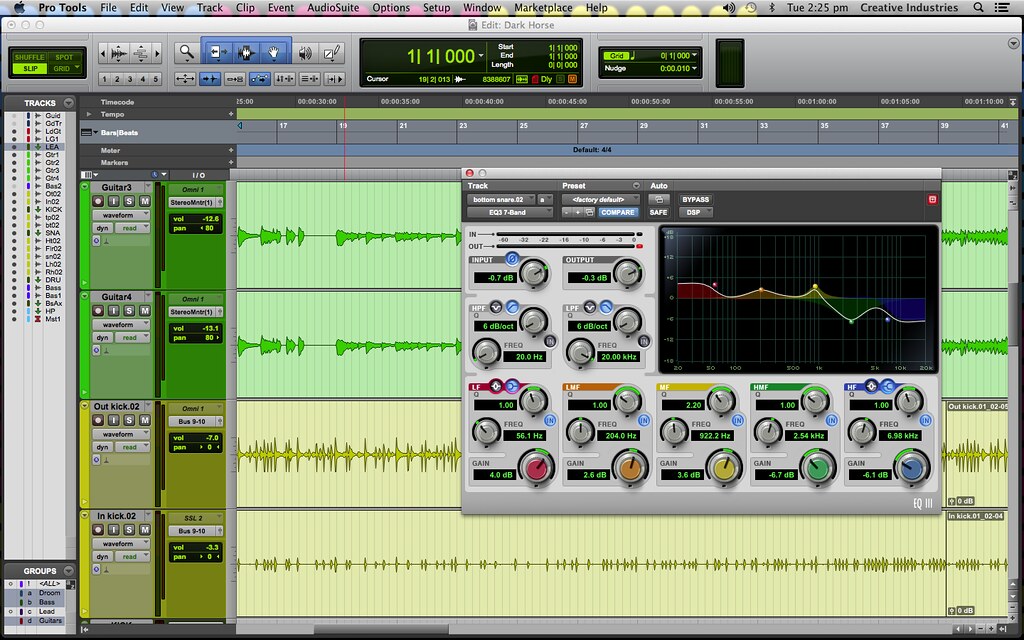The height and width of the screenshot is (640, 1024).
Task: Record-arm the Guitar4 track
Action: tap(98, 310)
